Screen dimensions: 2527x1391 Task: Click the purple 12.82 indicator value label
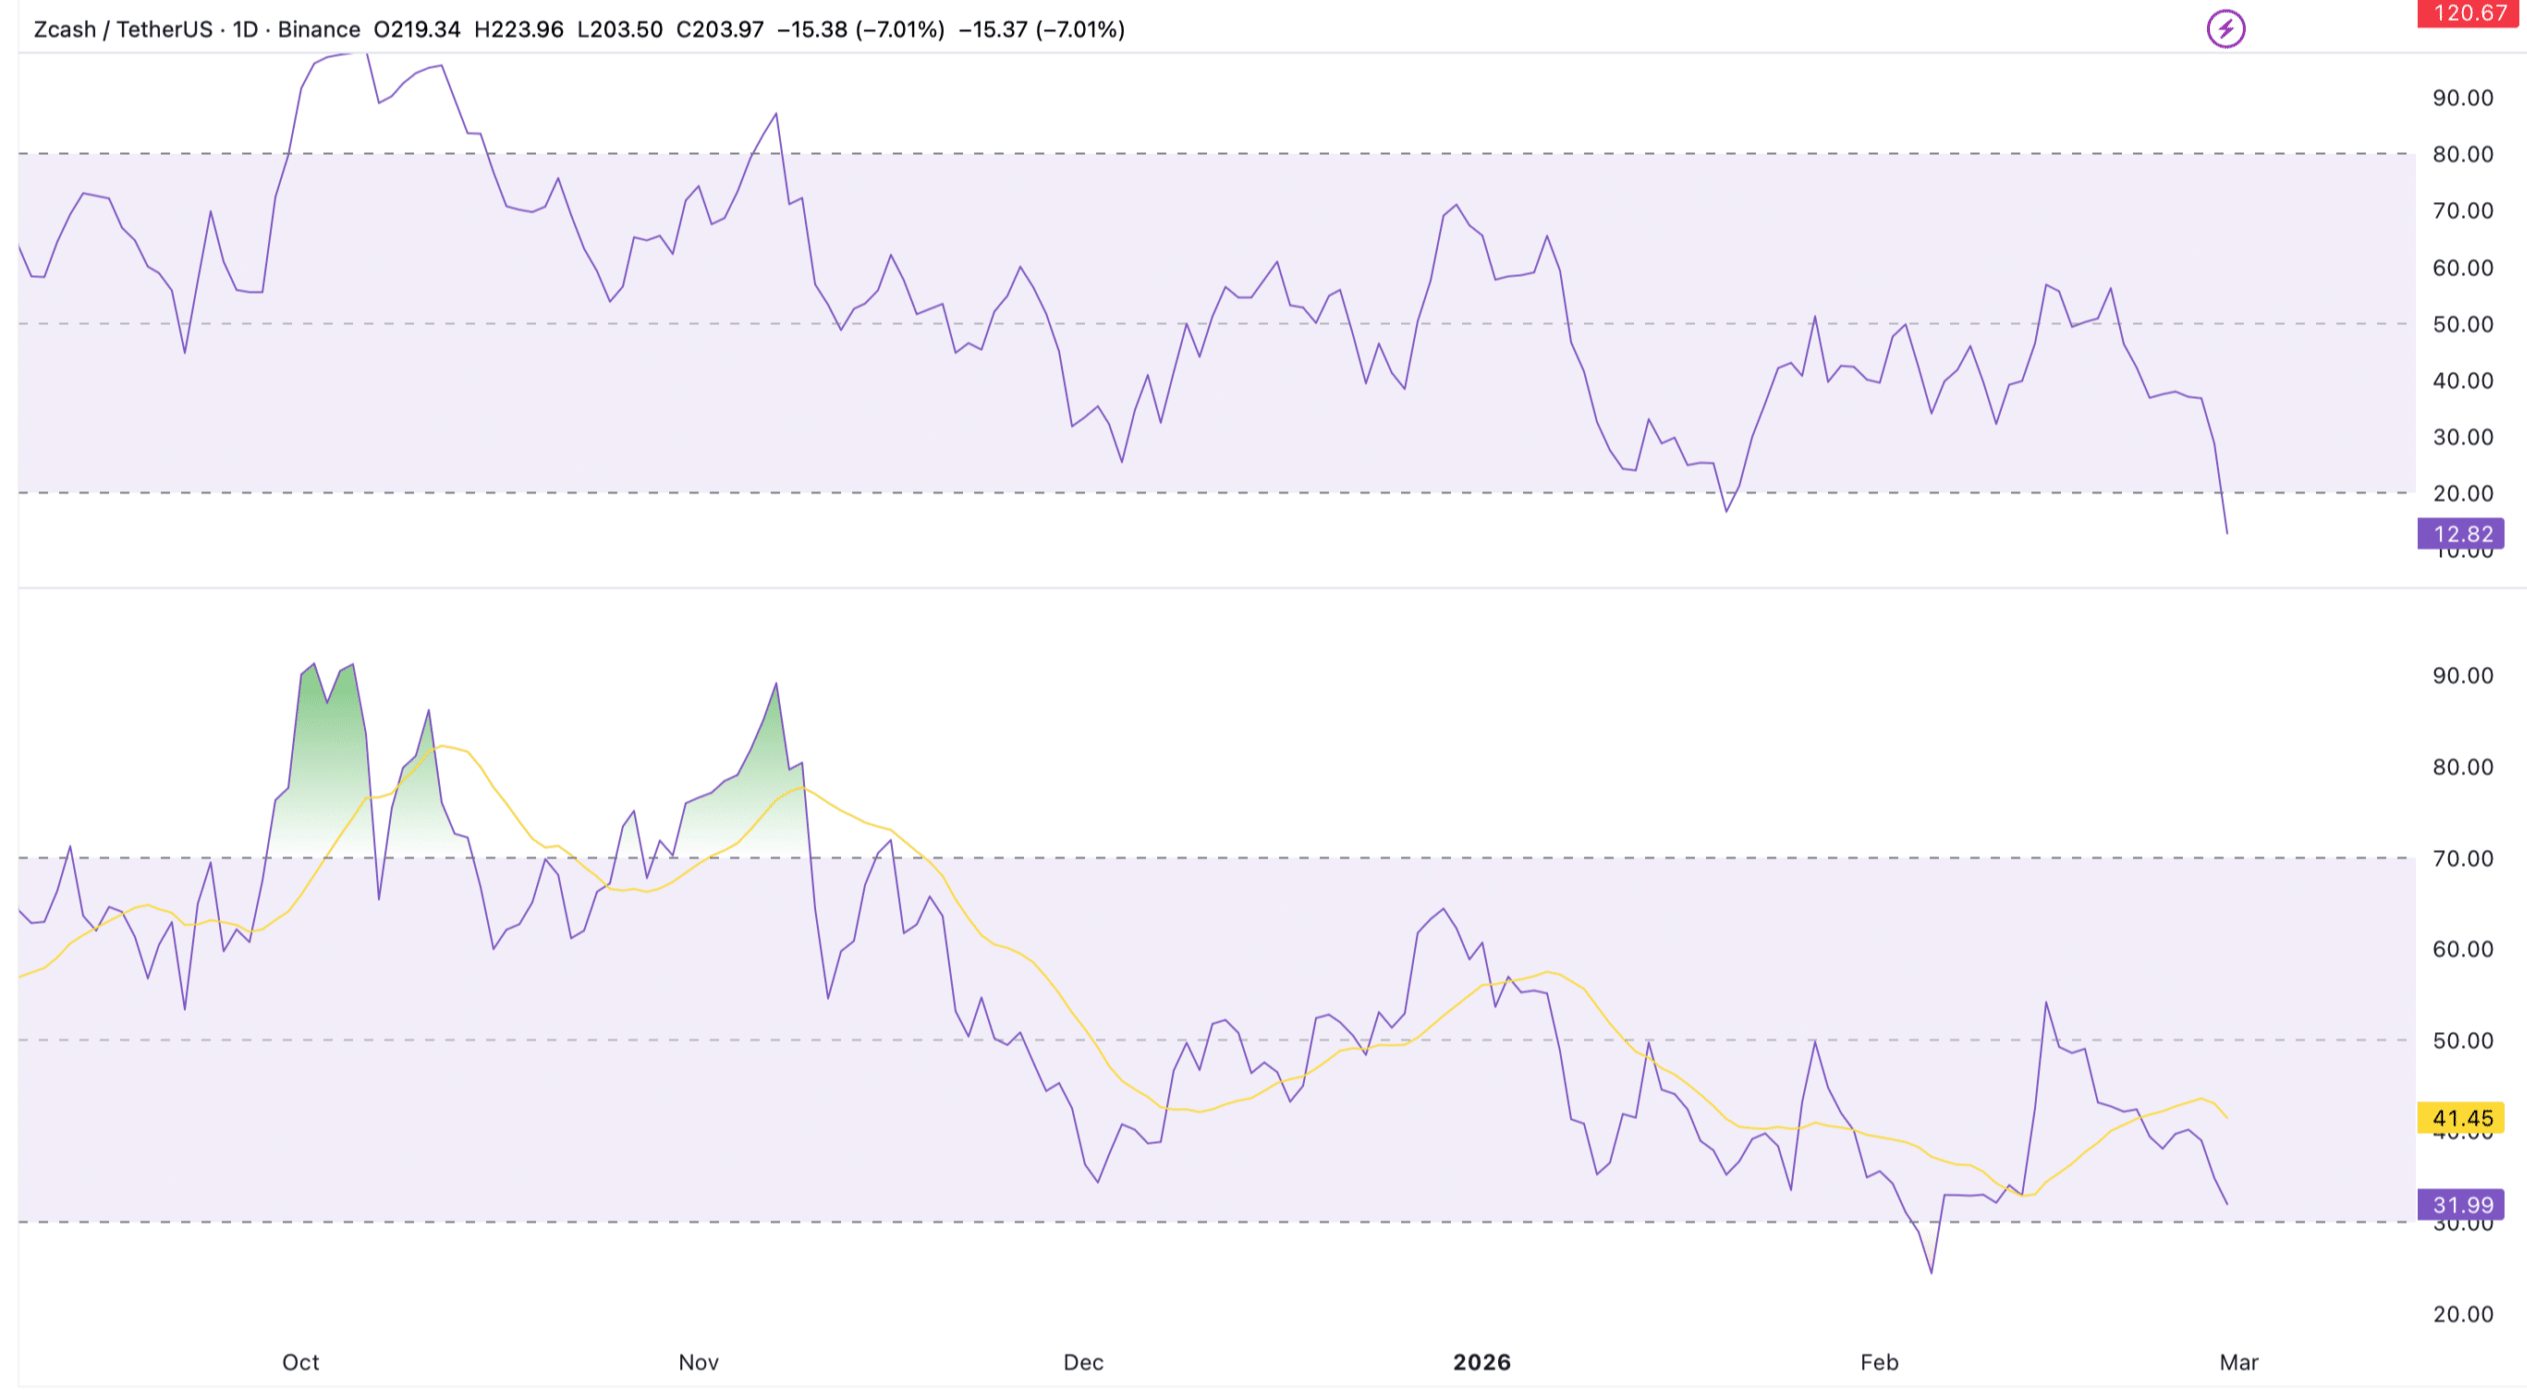pyautogui.click(x=2461, y=534)
